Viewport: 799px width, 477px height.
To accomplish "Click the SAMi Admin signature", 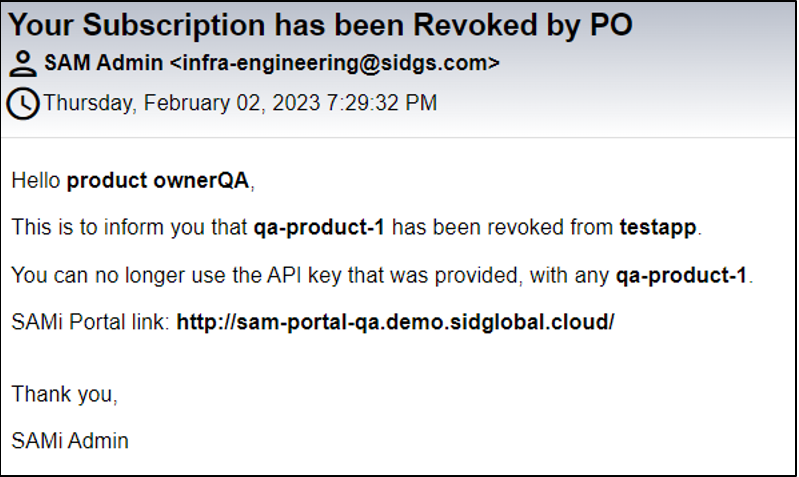I will point(70,441).
